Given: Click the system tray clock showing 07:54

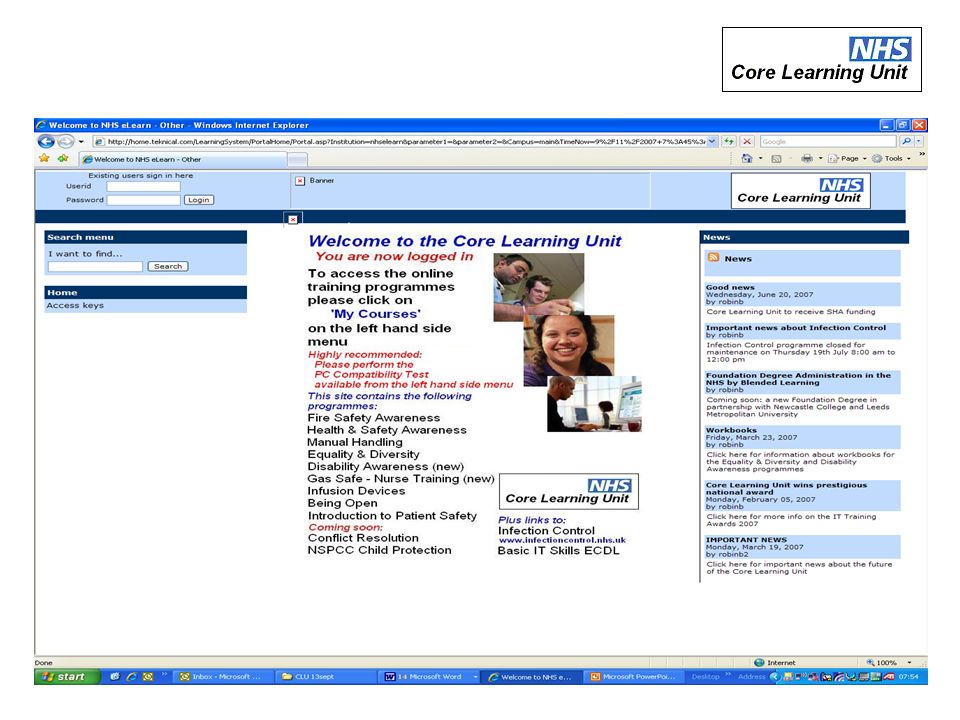Looking at the screenshot, I should [909, 677].
